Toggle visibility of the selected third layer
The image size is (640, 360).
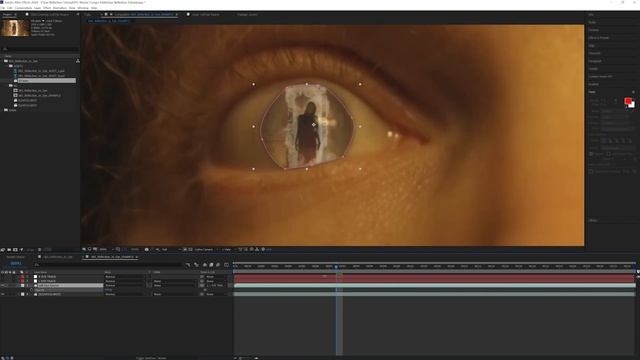pos(3,286)
